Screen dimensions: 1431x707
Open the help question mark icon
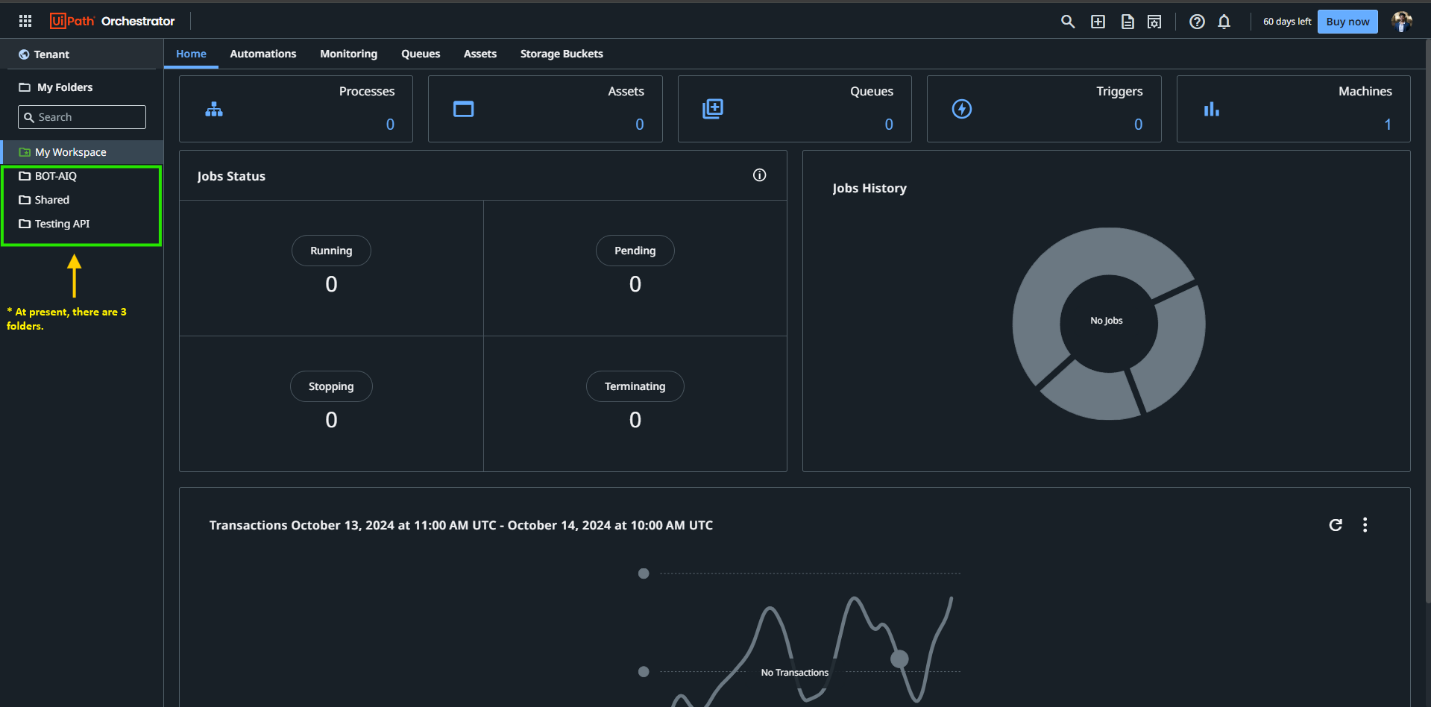[x=1197, y=22]
